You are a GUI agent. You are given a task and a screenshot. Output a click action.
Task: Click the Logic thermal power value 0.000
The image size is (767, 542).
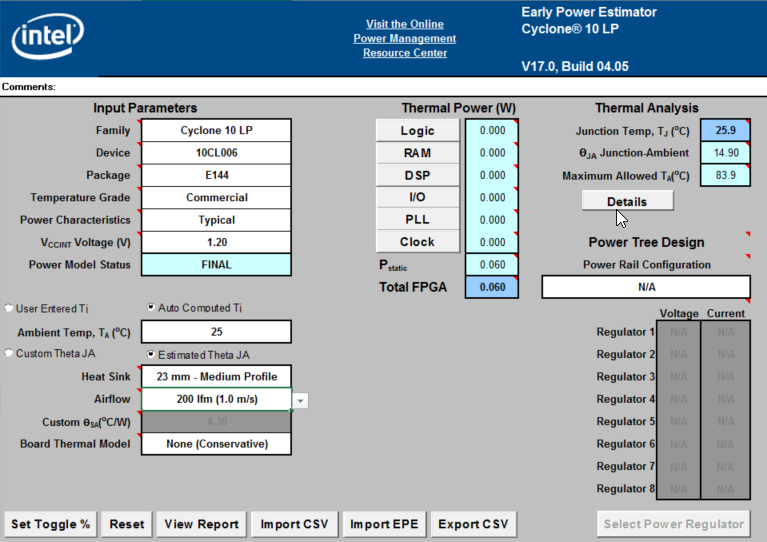click(x=492, y=130)
